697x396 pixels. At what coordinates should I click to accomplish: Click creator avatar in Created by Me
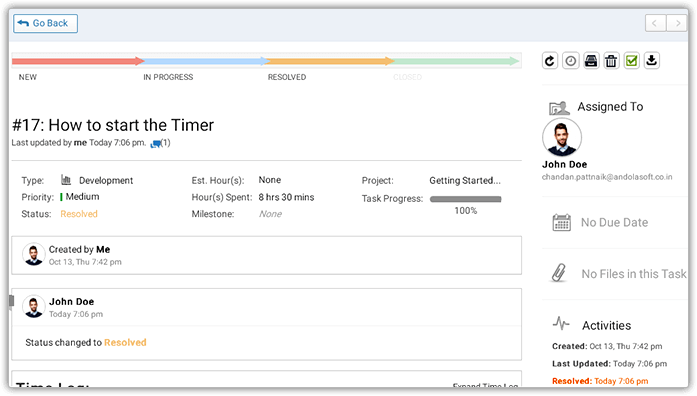click(34, 254)
